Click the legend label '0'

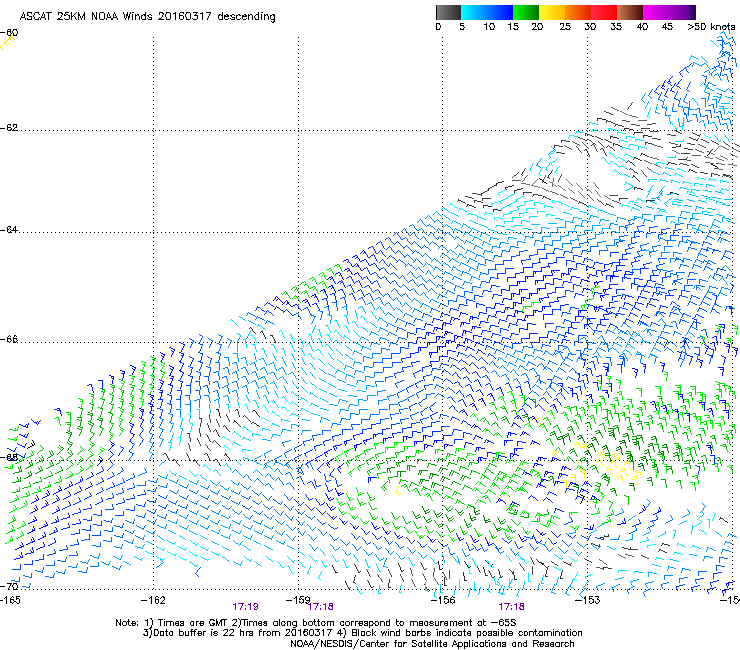click(438, 27)
